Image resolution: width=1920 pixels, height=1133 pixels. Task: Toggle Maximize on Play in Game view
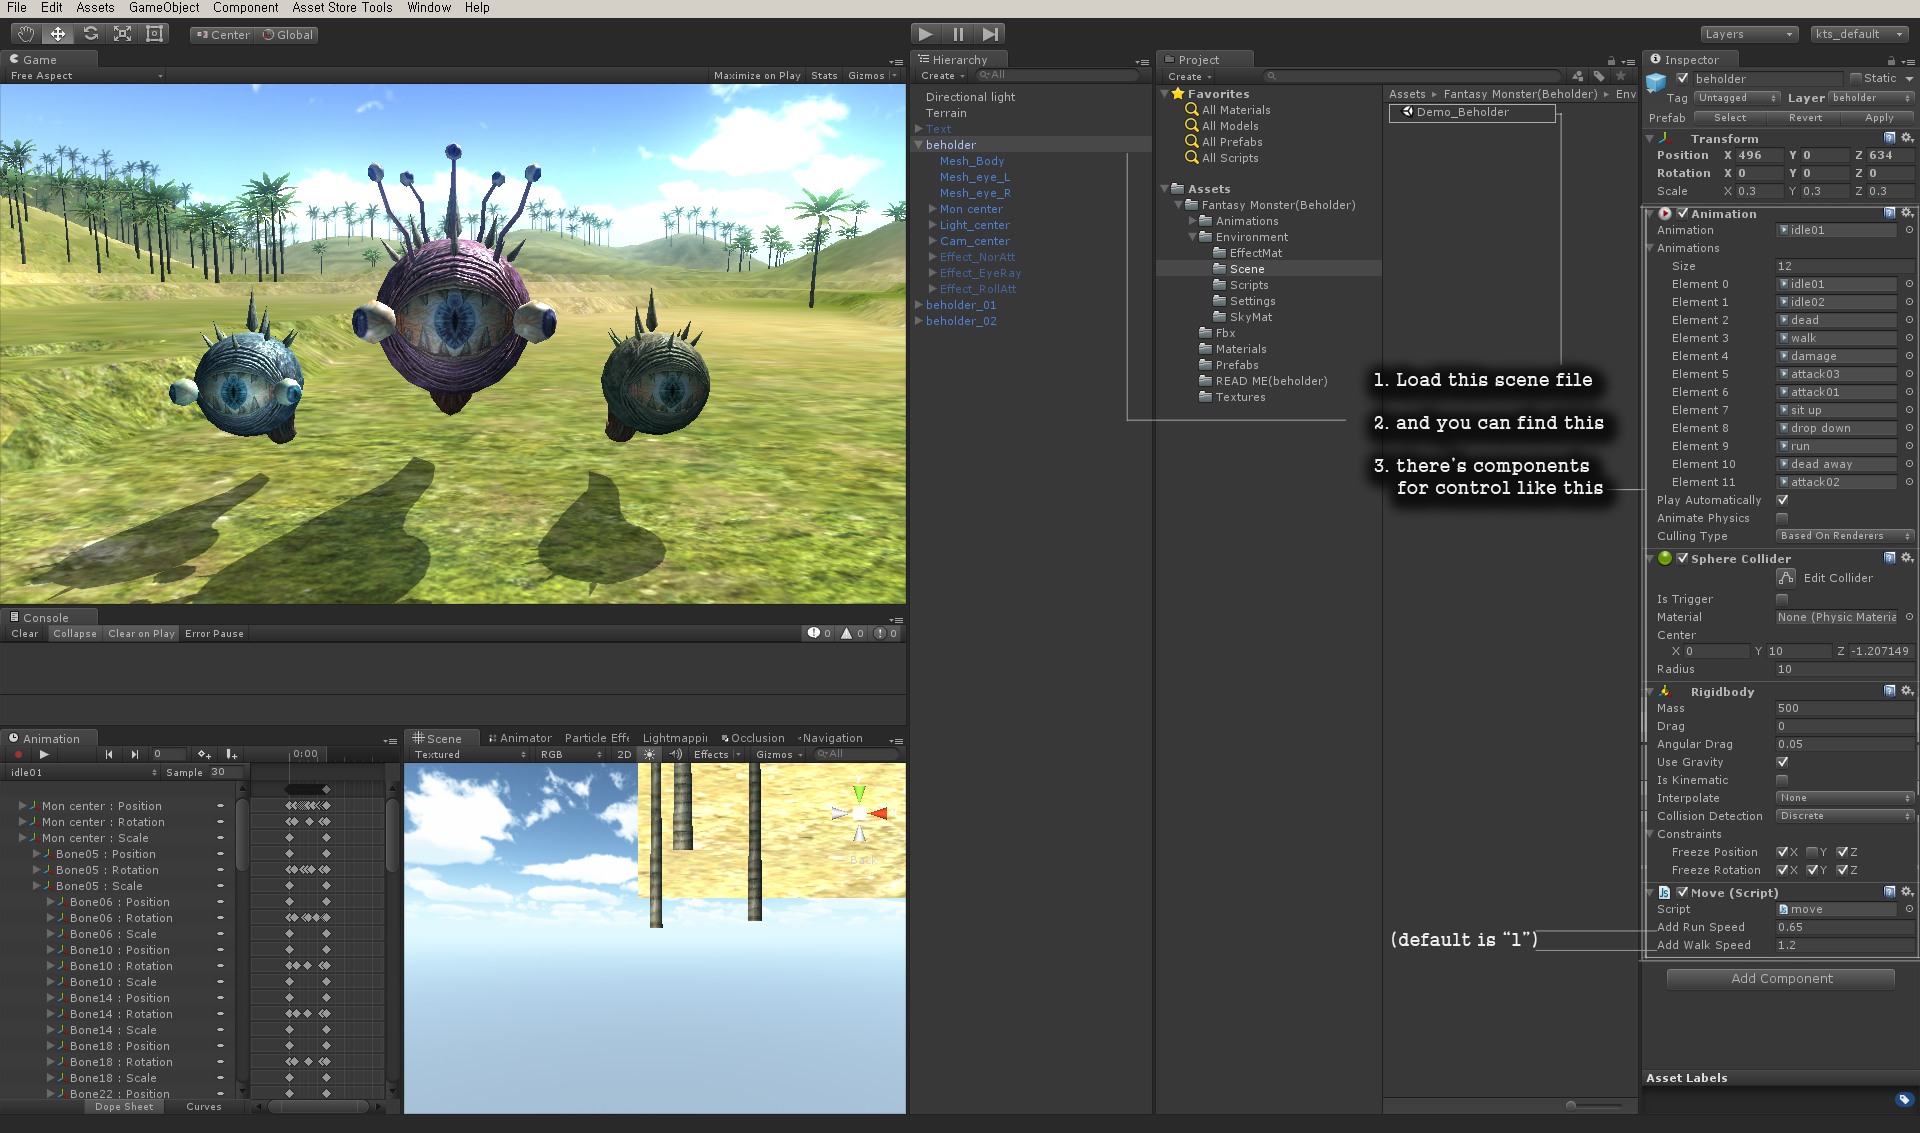point(757,76)
